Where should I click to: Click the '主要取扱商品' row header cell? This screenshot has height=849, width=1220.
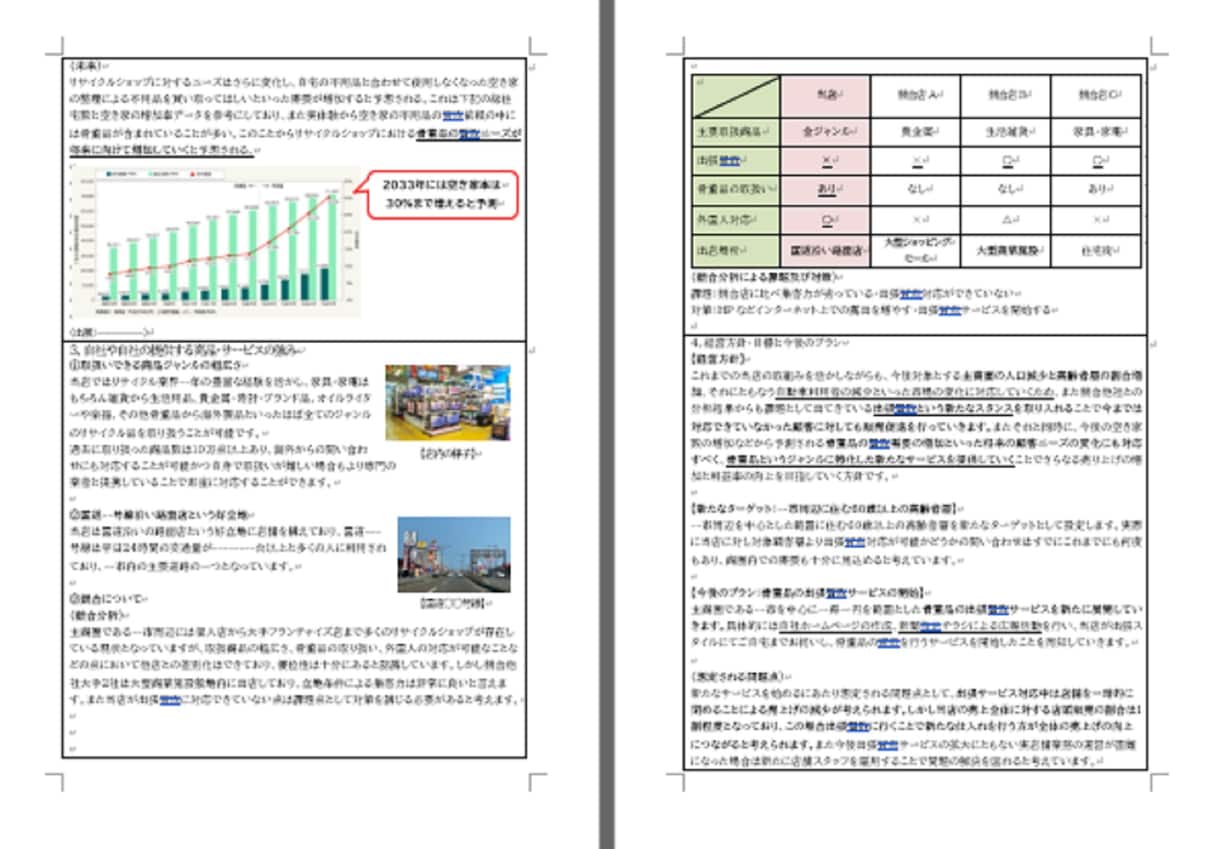(735, 131)
